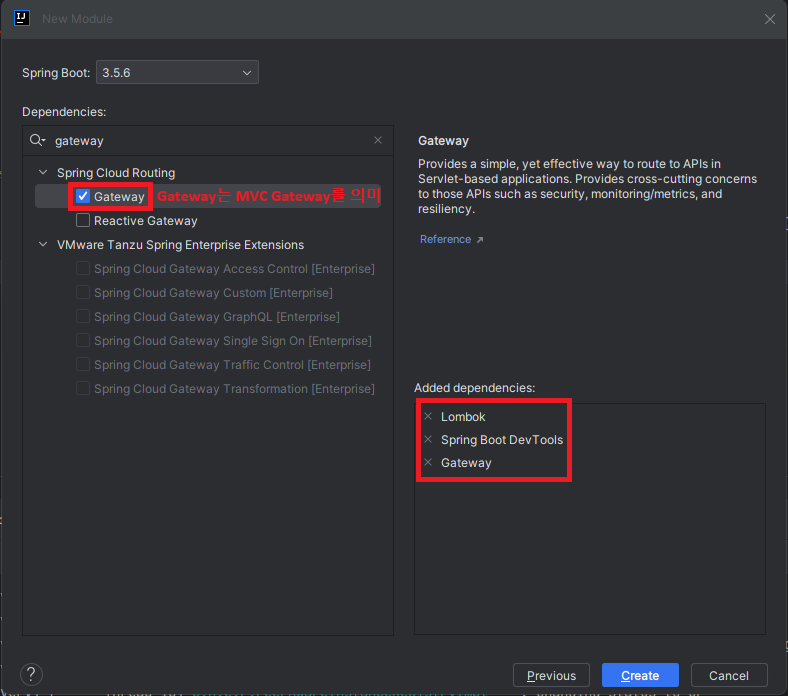
Task: Collapse the Spring Cloud Routing group
Action: pos(43,172)
